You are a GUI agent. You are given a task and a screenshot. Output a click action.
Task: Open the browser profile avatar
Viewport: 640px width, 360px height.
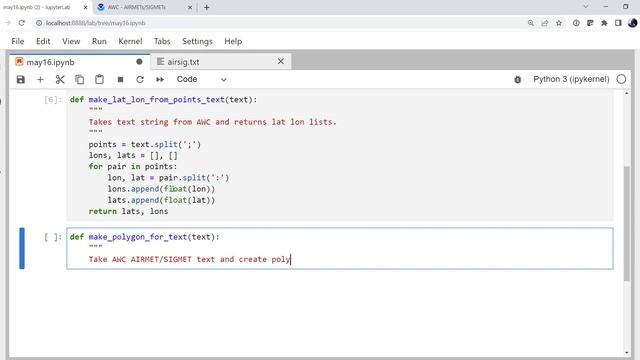coord(633,23)
